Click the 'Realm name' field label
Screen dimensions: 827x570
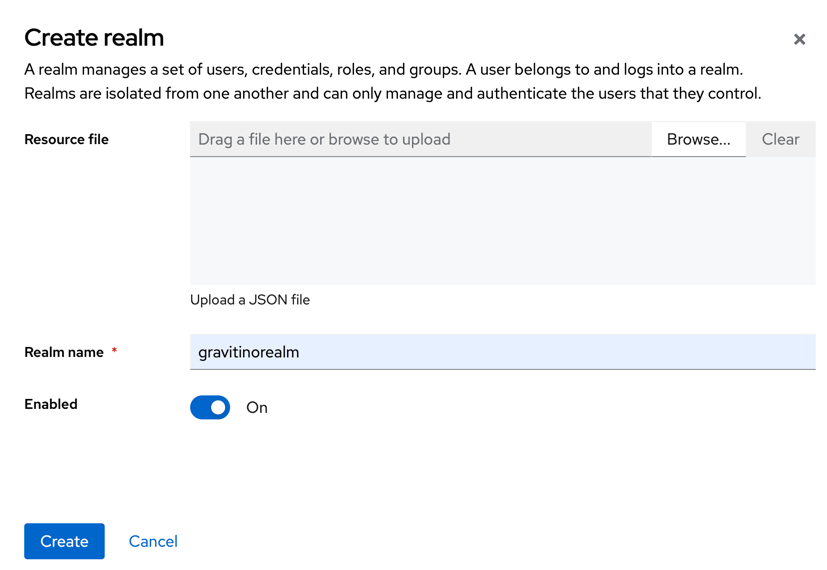click(x=64, y=352)
